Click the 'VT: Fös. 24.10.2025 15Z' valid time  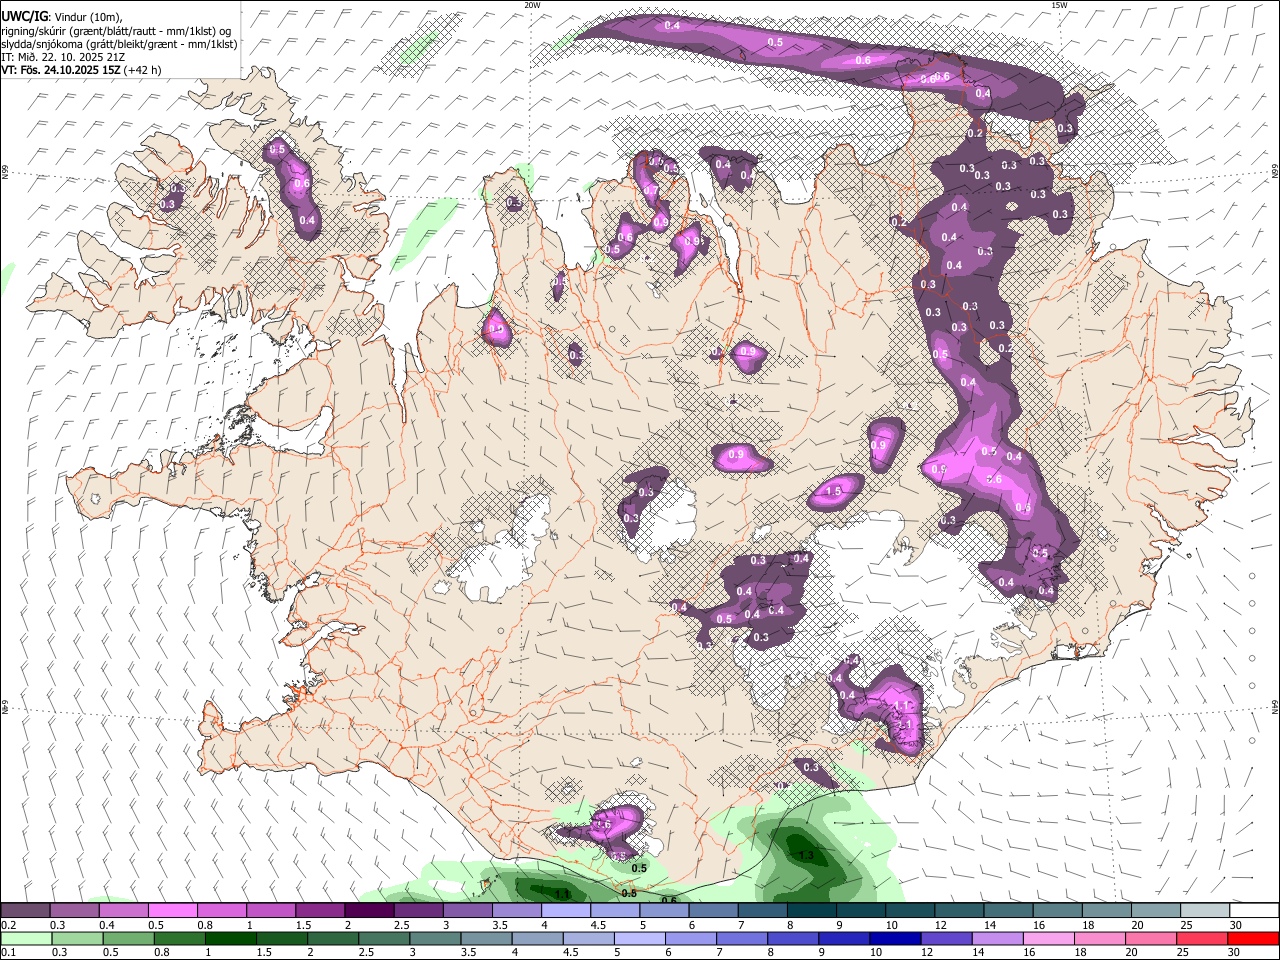tap(61, 70)
